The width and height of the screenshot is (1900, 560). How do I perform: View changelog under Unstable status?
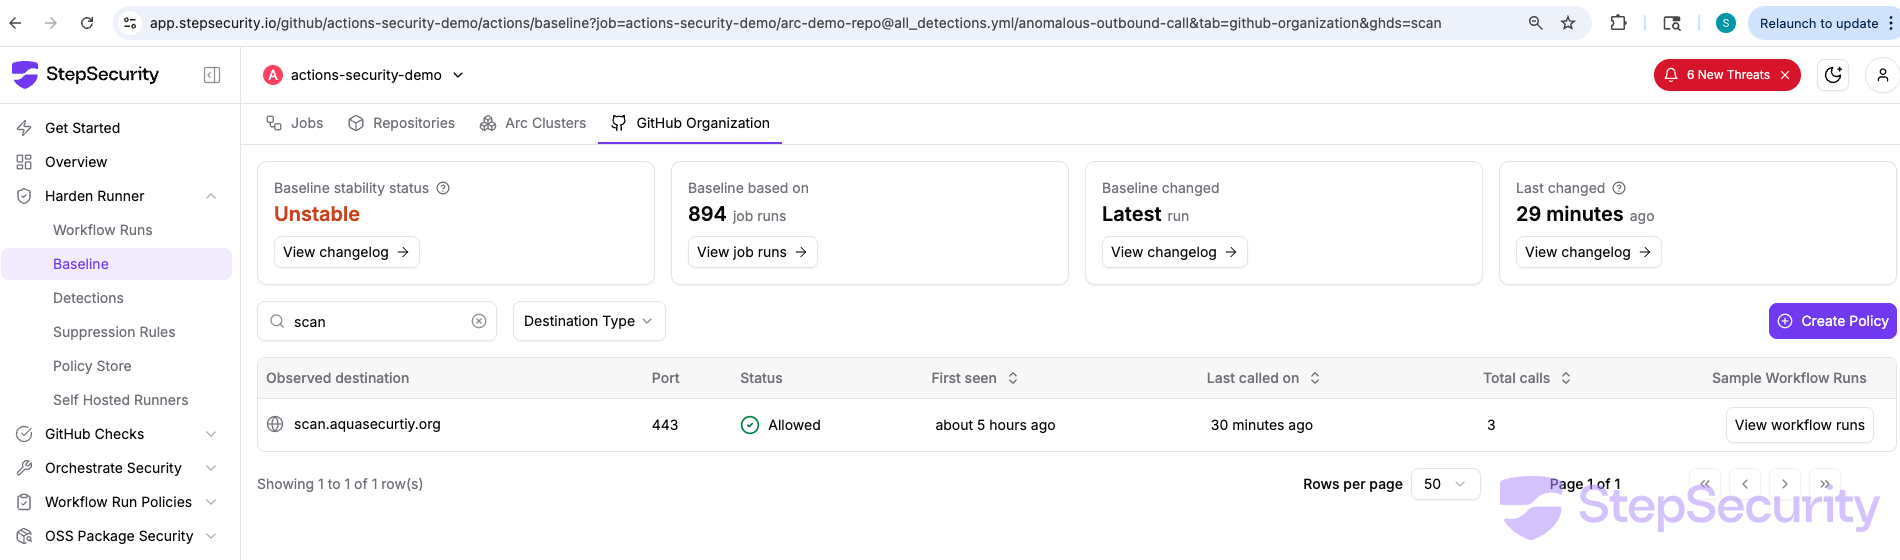click(x=346, y=252)
